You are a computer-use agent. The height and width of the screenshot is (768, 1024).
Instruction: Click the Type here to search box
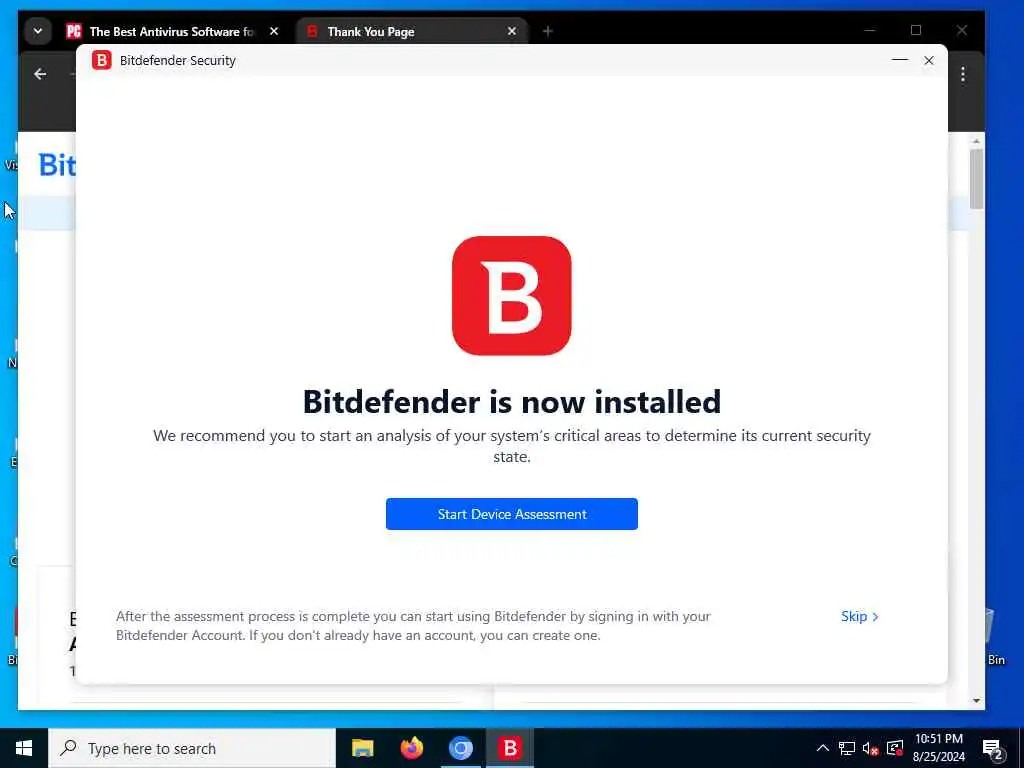(192, 748)
